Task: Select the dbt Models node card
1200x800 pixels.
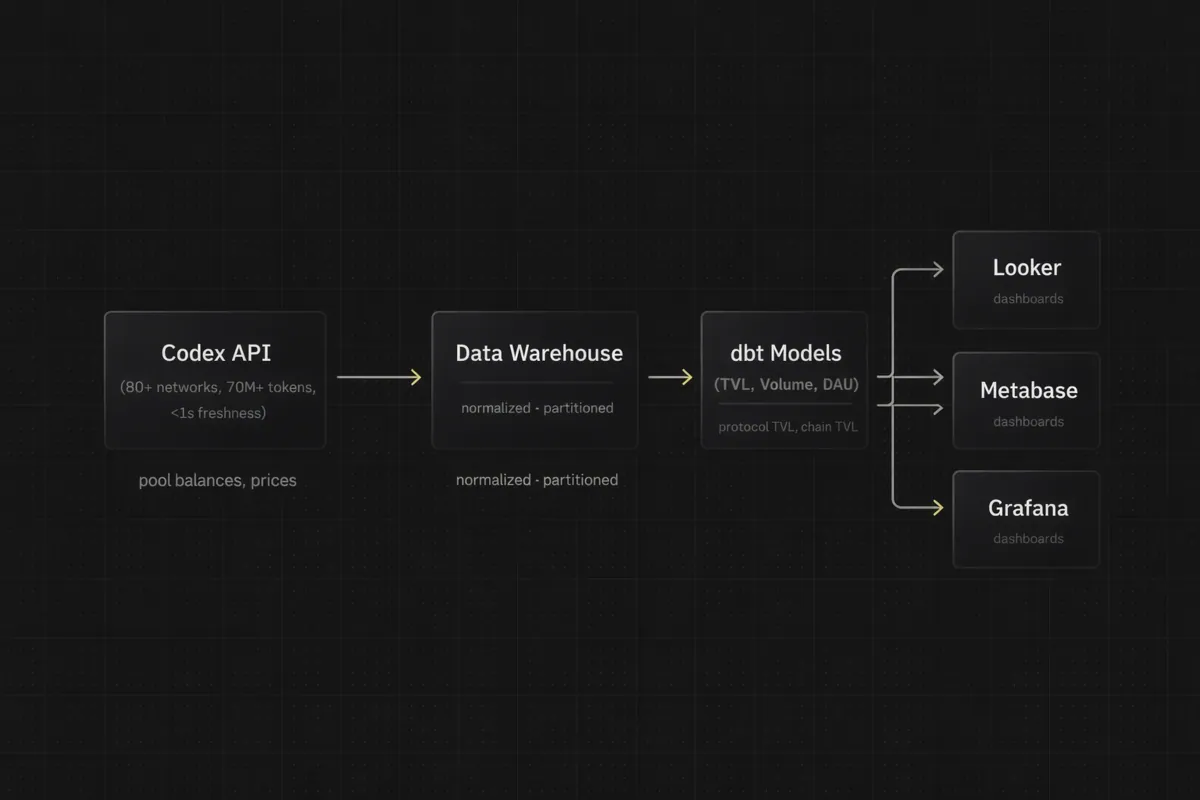Action: click(785, 380)
